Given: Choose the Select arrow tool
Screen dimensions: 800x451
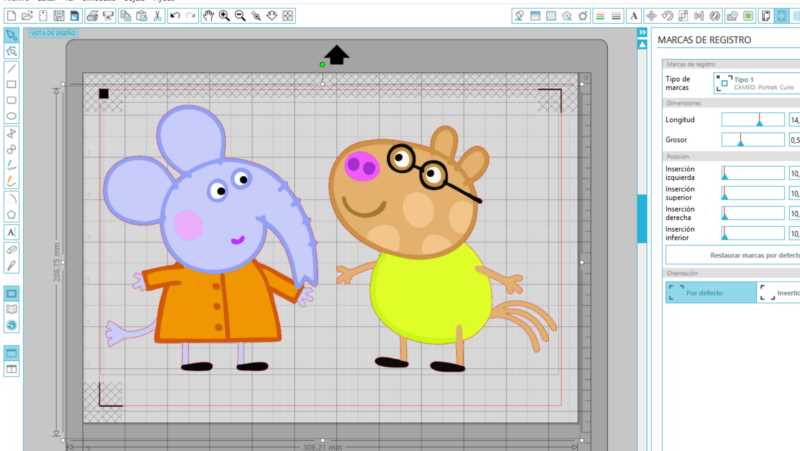Looking at the screenshot, I should tap(11, 35).
